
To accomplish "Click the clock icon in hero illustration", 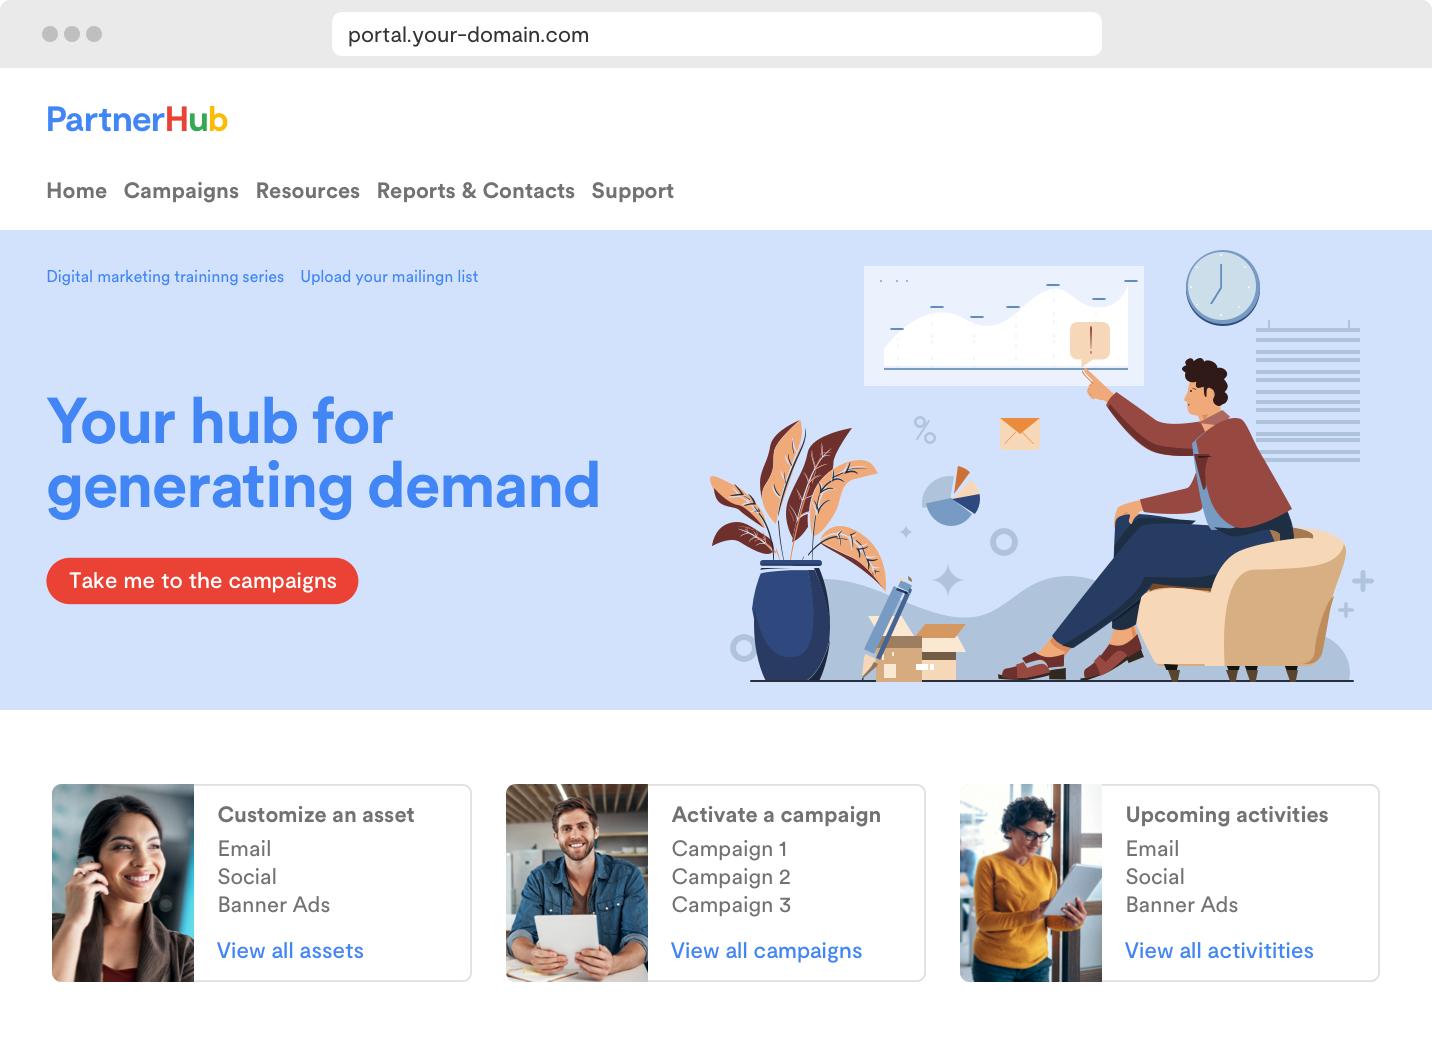I will (1222, 288).
